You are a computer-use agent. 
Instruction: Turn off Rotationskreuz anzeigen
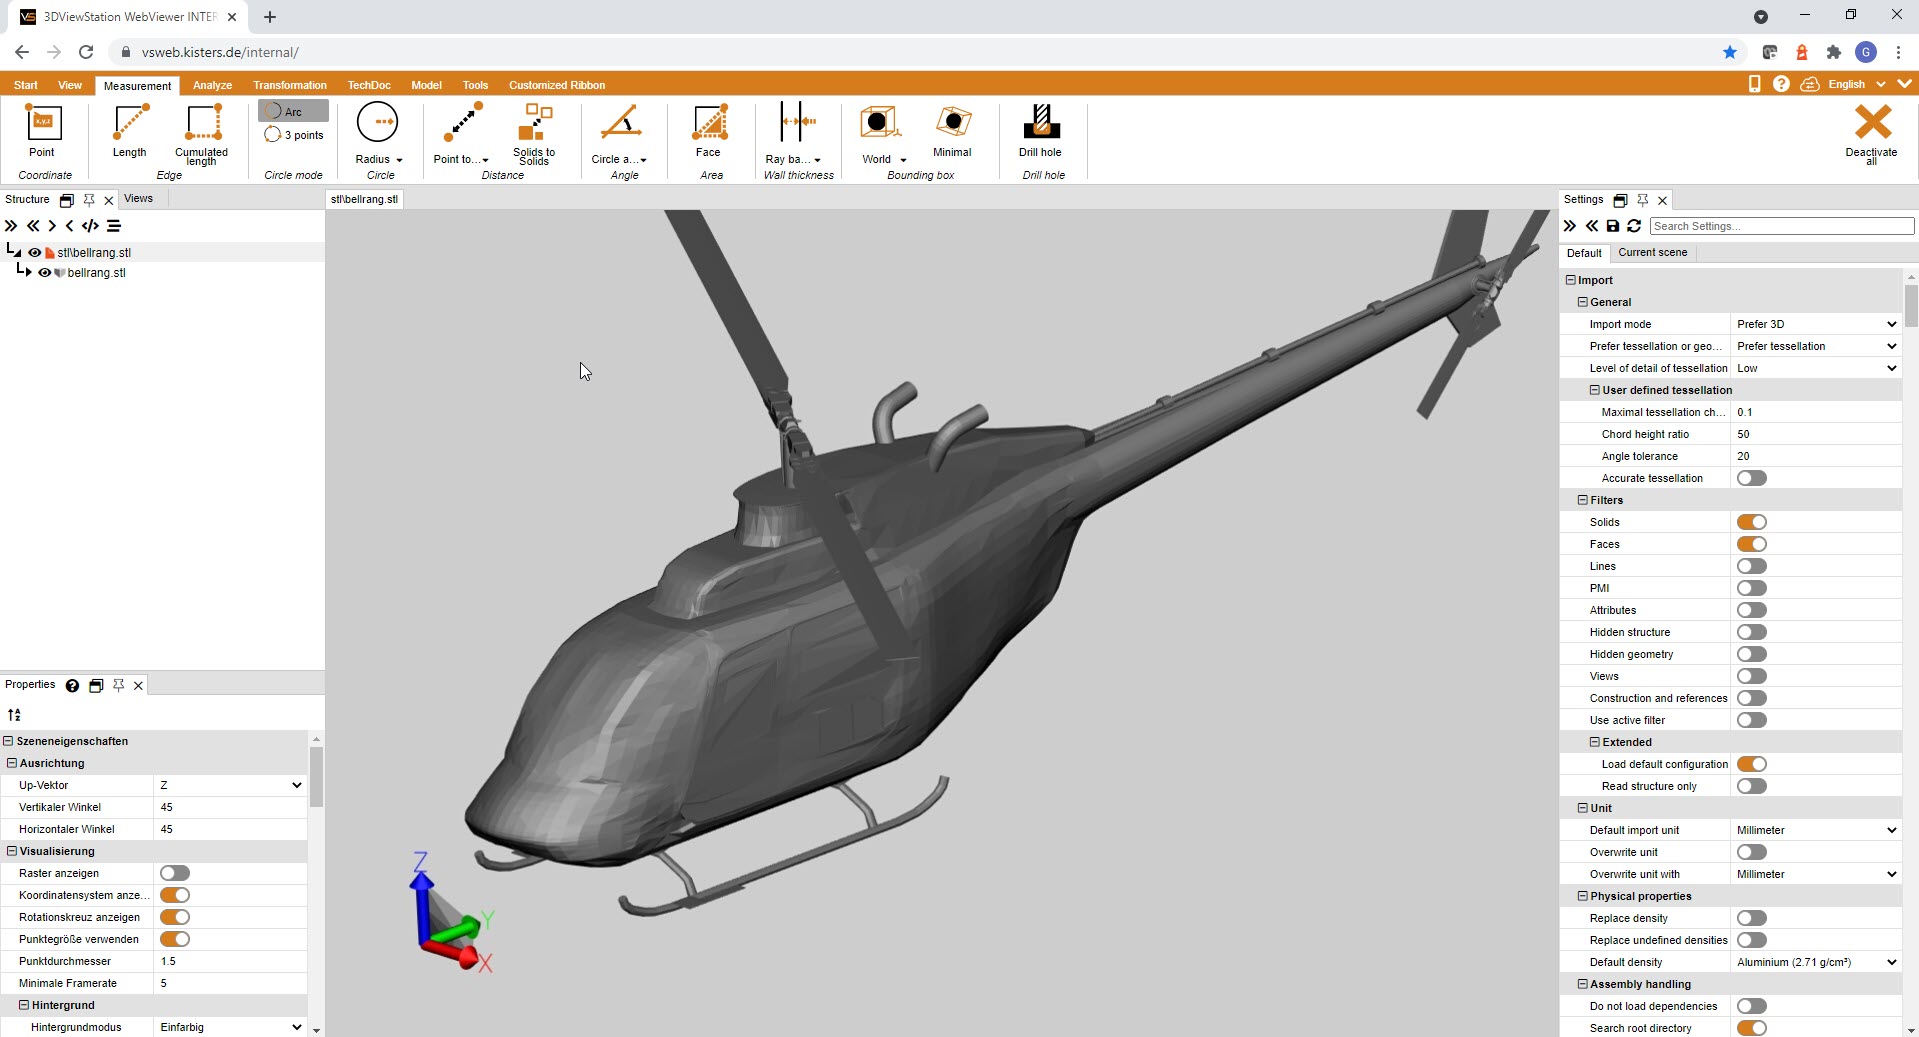(174, 917)
